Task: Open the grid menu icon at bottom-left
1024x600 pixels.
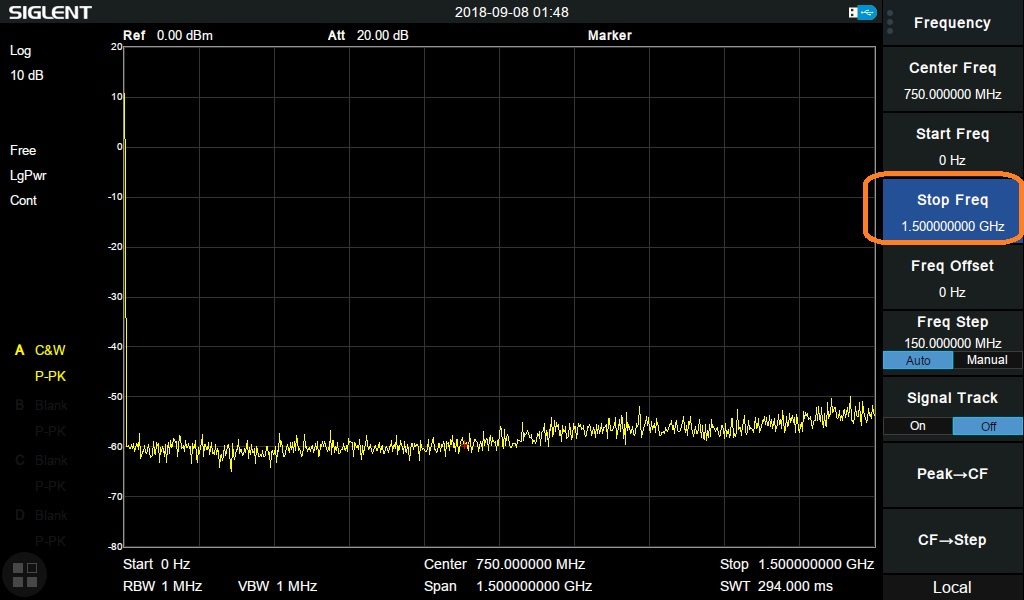Action: [x=24, y=574]
